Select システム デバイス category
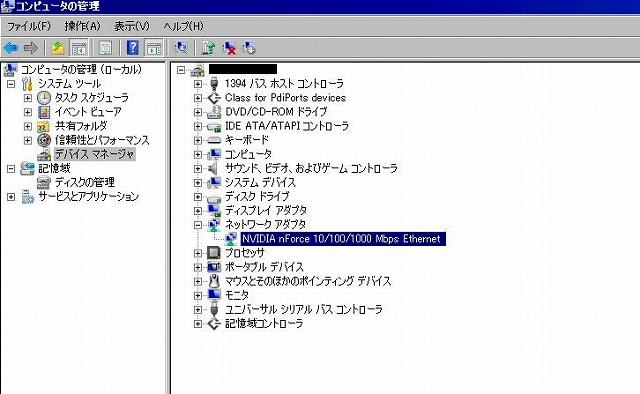 260,183
